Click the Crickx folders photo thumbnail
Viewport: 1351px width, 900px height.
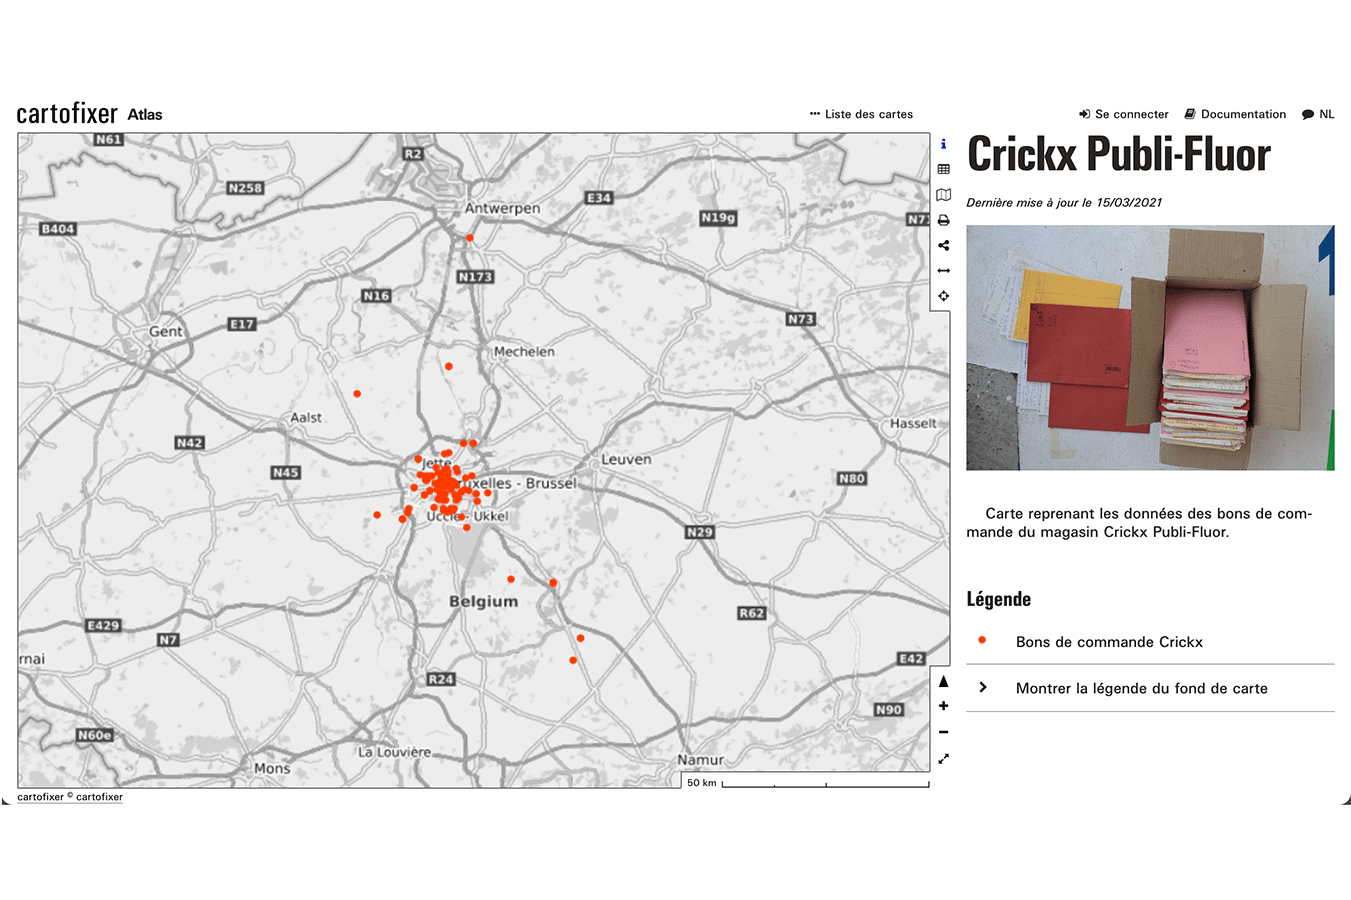pyautogui.click(x=1150, y=347)
